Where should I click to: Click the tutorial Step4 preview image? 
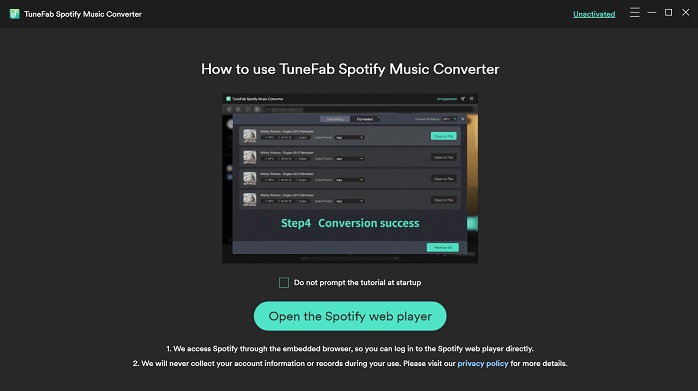click(x=350, y=178)
